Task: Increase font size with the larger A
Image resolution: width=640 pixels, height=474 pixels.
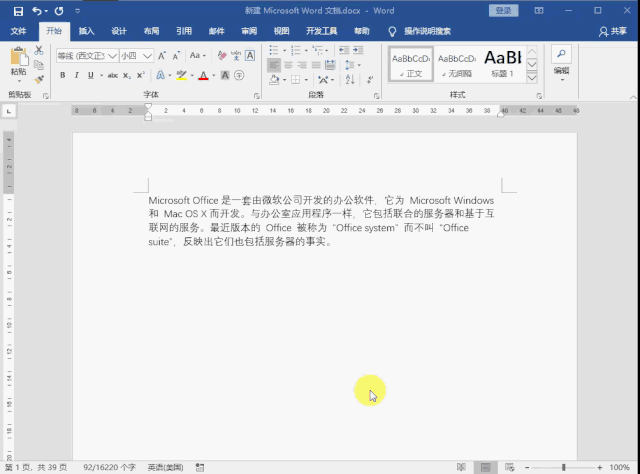Action: point(162,56)
